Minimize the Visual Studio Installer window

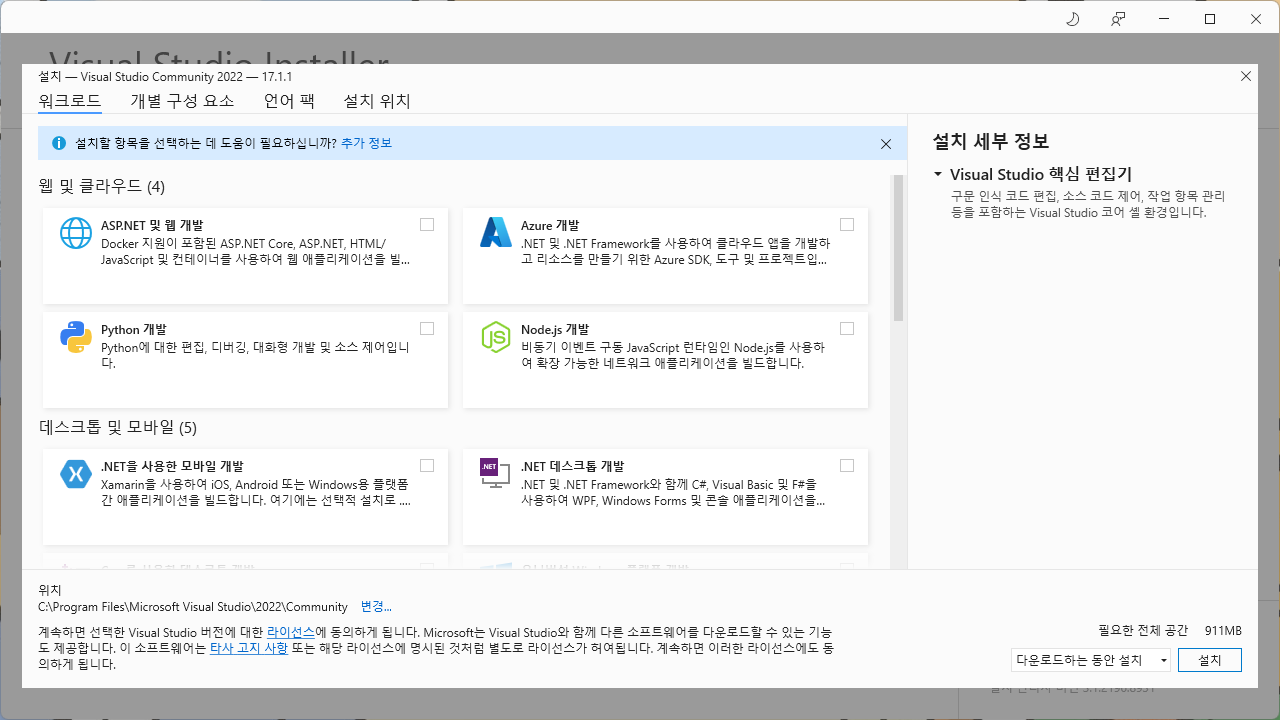point(1164,19)
